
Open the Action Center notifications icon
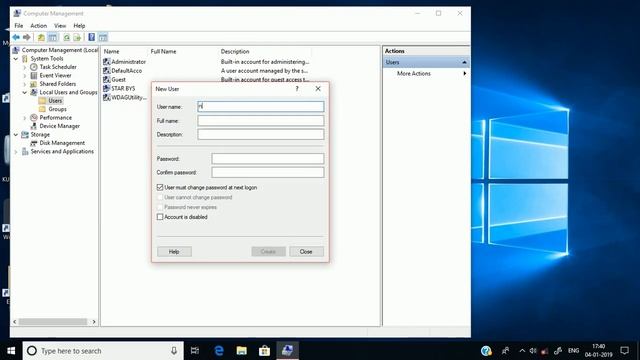click(624, 351)
